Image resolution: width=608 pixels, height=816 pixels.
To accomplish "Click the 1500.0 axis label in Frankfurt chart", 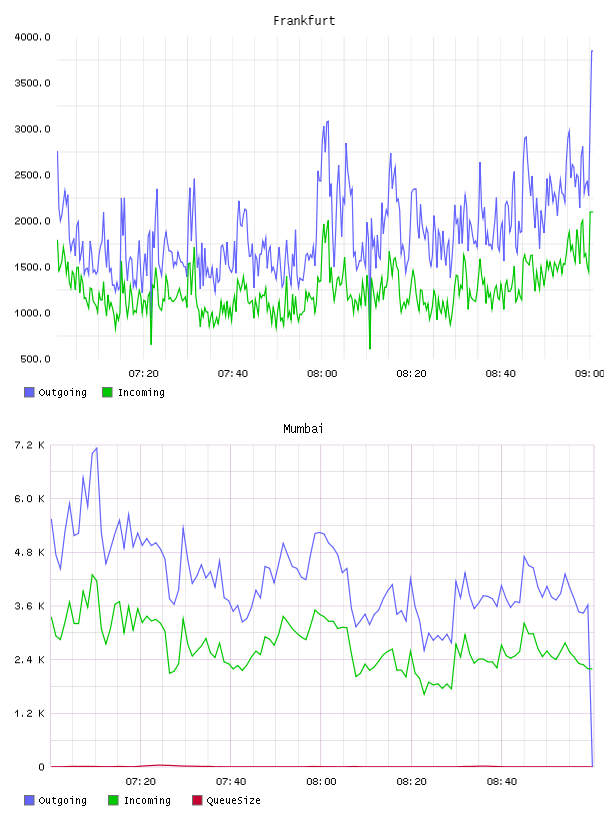I will (32, 267).
